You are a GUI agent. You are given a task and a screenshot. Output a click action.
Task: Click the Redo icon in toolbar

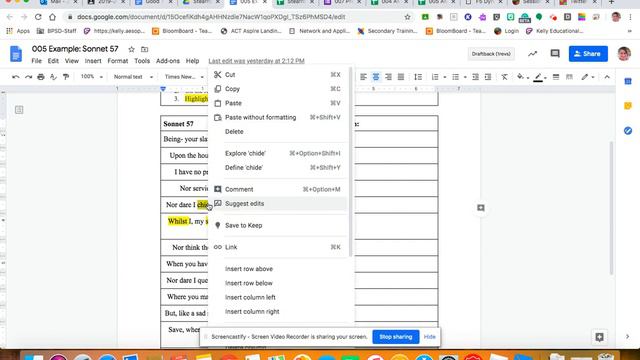coord(28,77)
